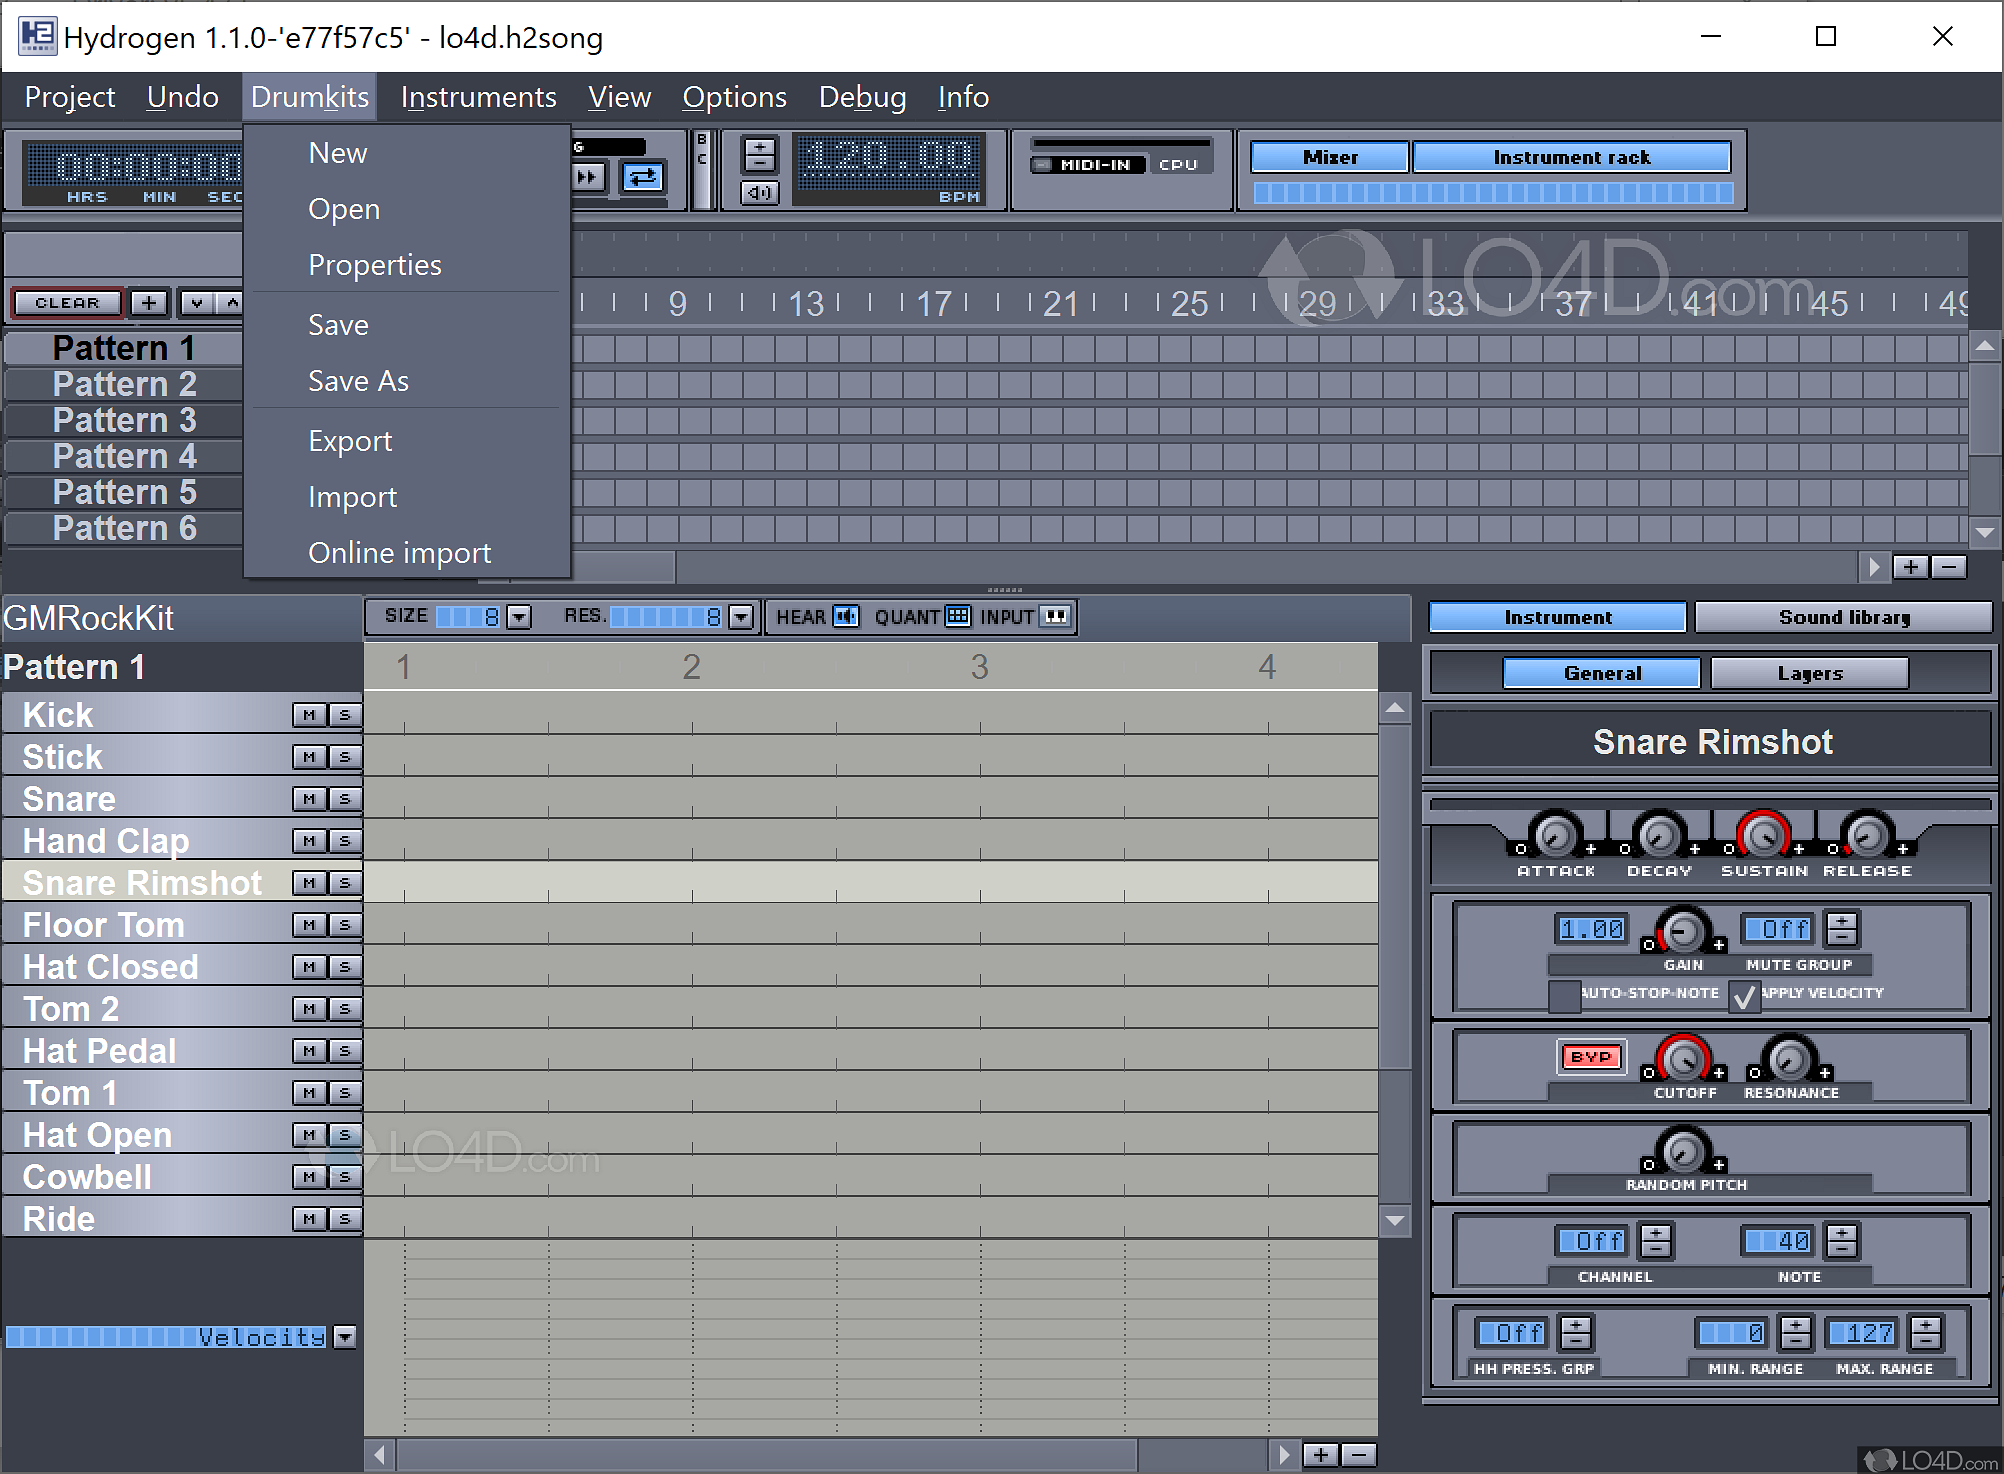Toggle the filter BYP bypass button
2004x1474 pixels.
[x=1590, y=1056]
